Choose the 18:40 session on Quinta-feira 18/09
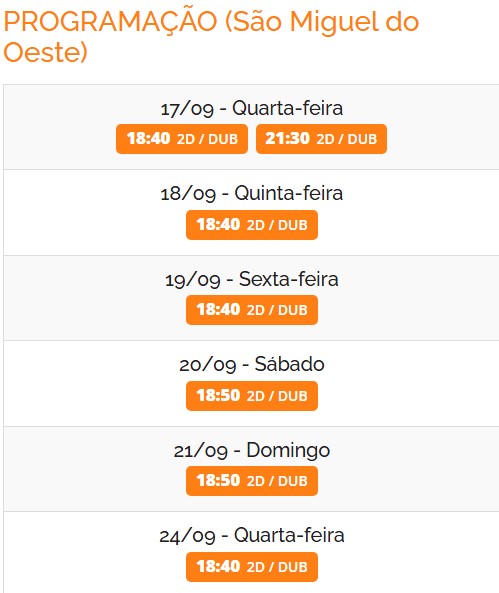This screenshot has width=499, height=593. point(252,225)
